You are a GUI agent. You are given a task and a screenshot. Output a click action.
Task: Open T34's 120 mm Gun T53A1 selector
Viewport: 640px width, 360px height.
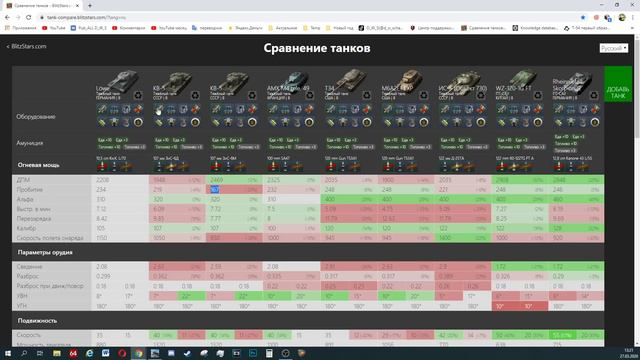coord(340,158)
